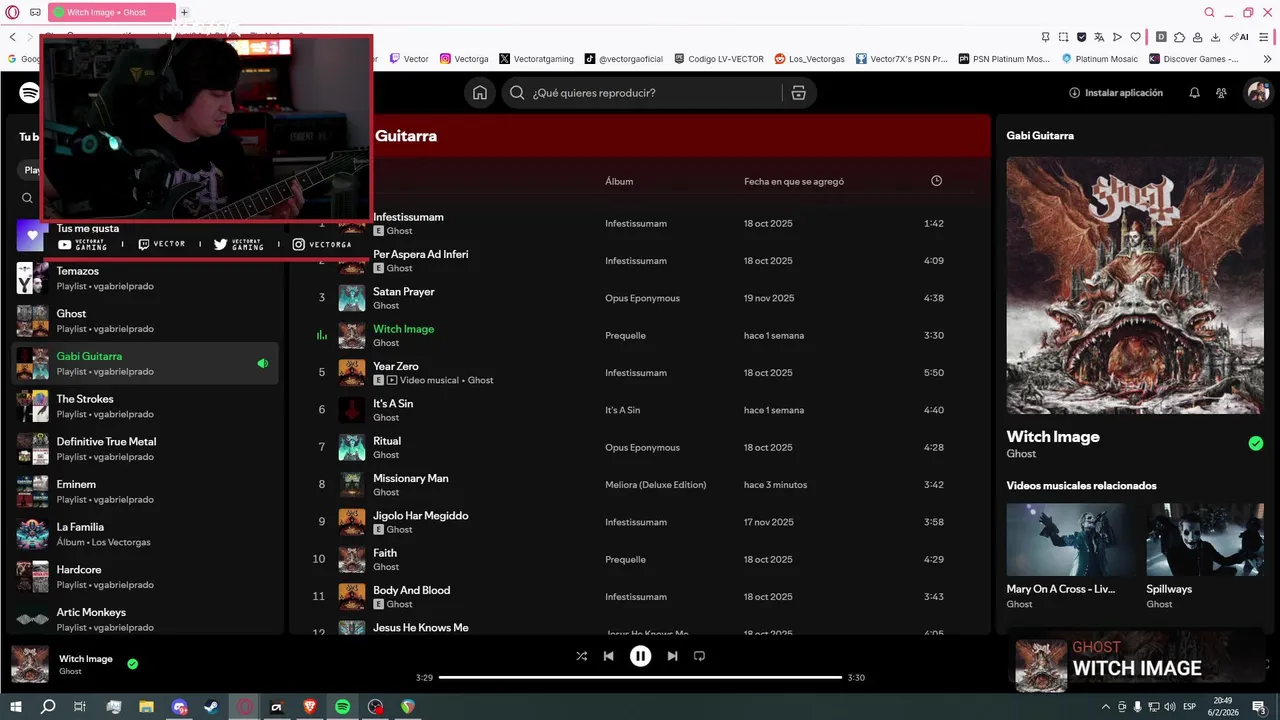
Task: Click the snapshot capture icon
Action: (x=1063, y=37)
